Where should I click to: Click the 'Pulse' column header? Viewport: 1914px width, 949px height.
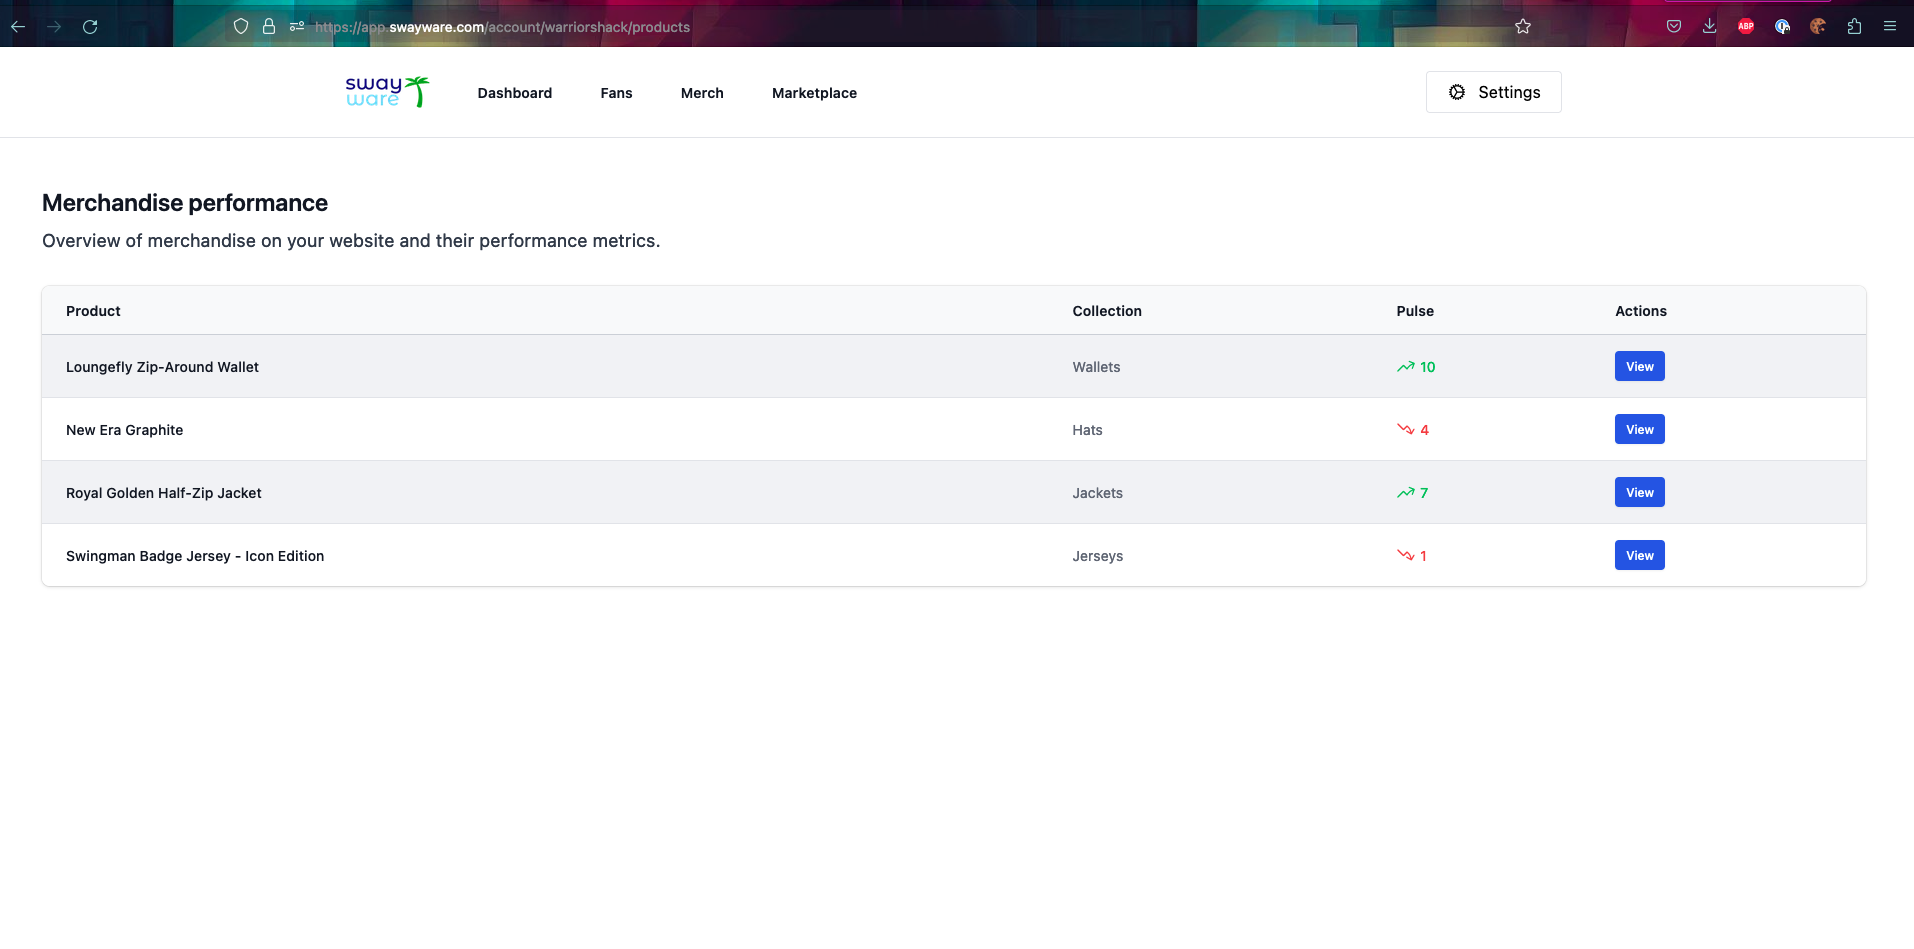pos(1415,311)
